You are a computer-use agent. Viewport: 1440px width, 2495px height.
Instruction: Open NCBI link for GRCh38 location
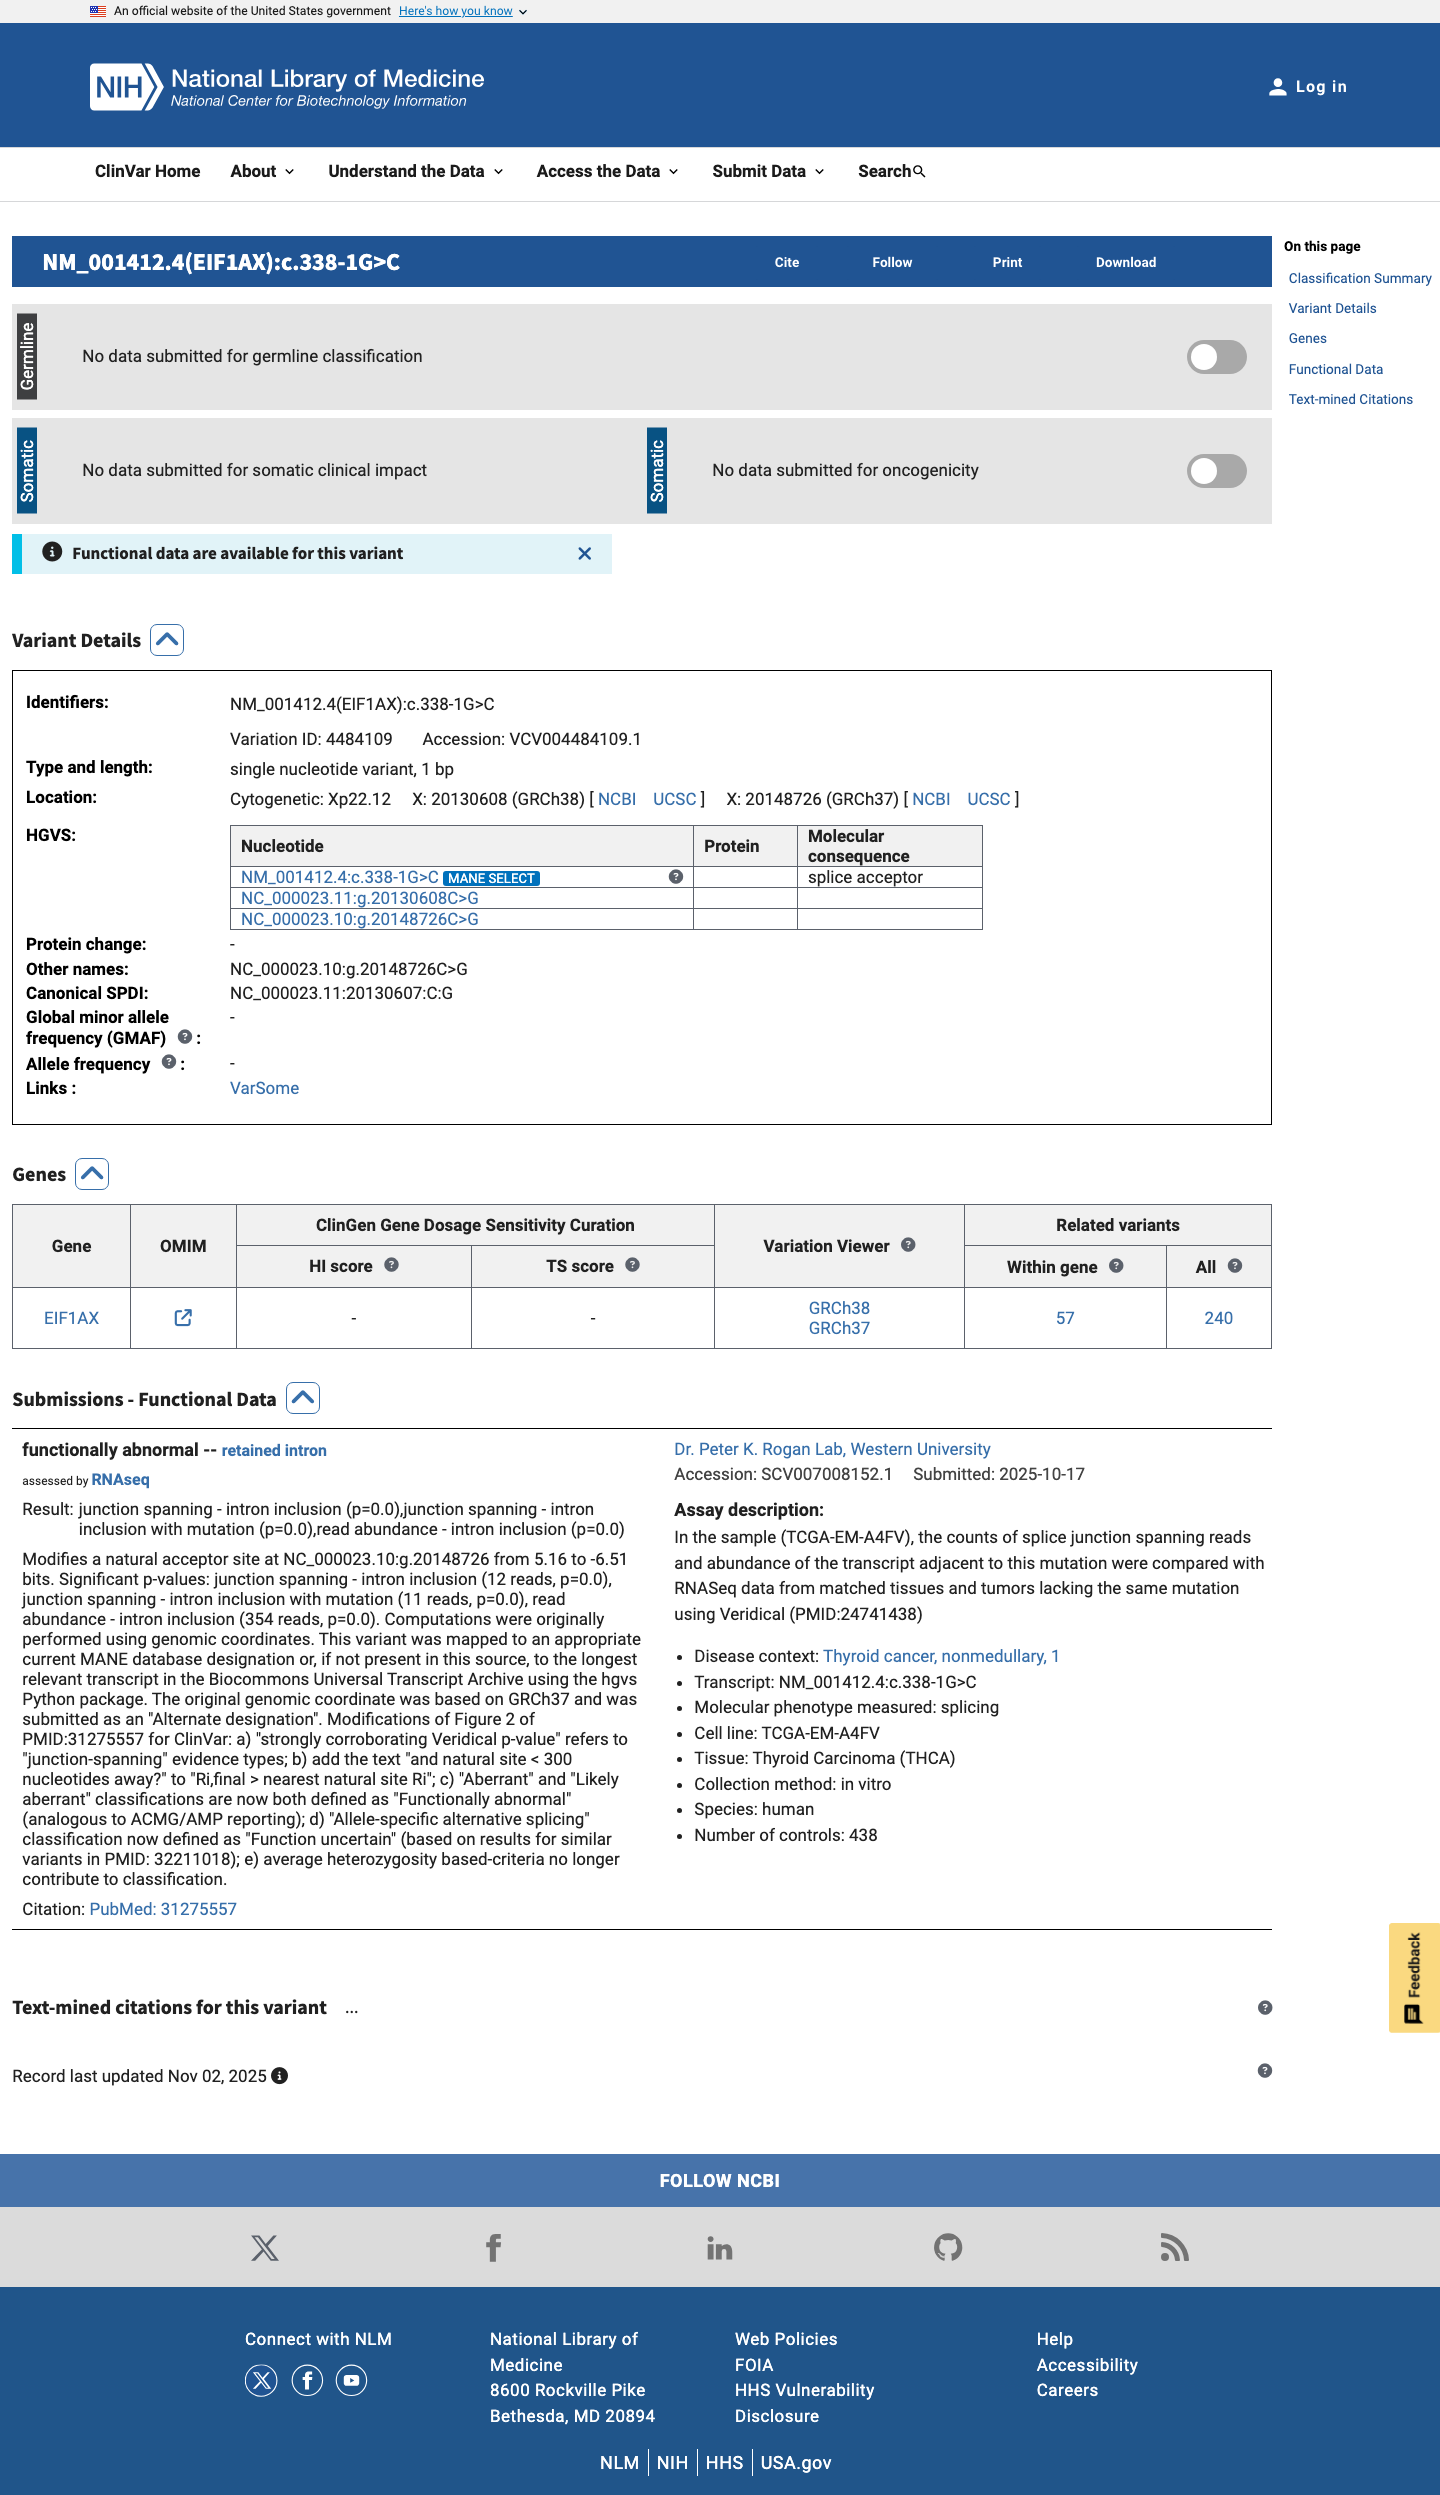pos(617,799)
